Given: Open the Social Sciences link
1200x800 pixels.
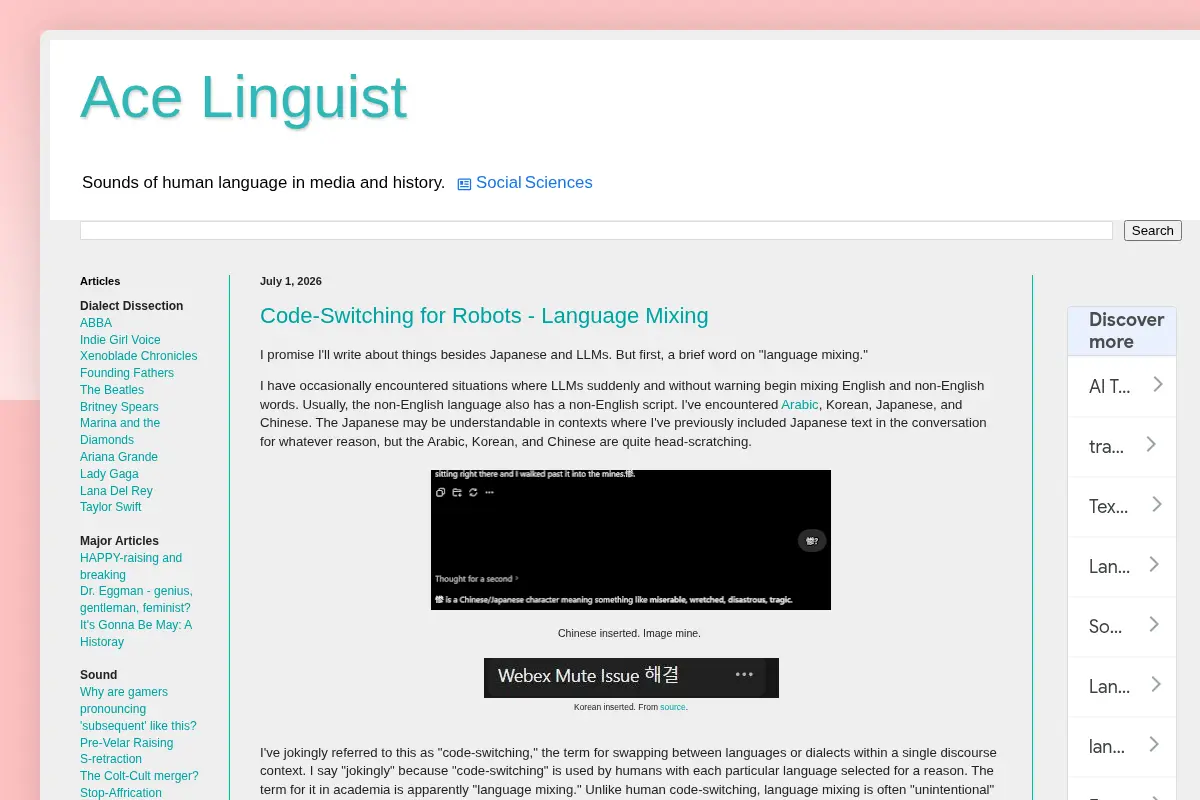Looking at the screenshot, I should point(534,183).
